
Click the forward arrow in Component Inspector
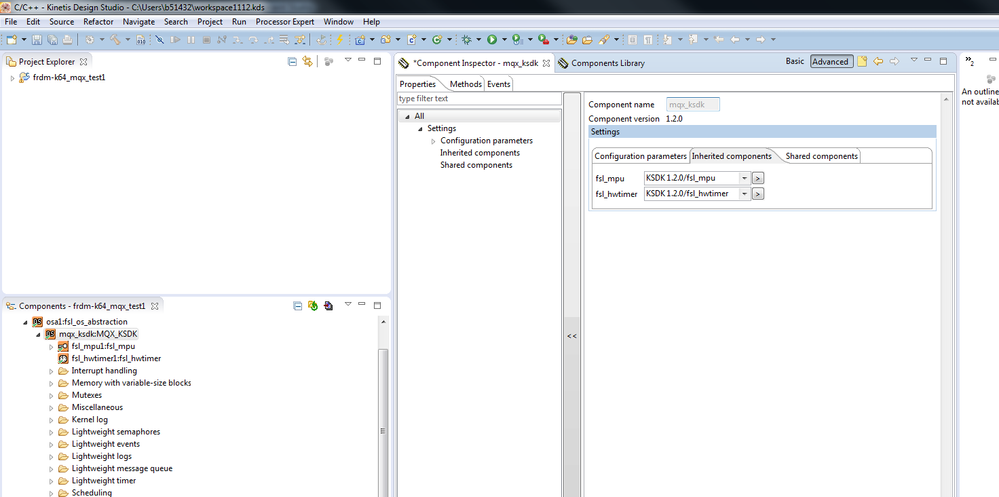[894, 62]
